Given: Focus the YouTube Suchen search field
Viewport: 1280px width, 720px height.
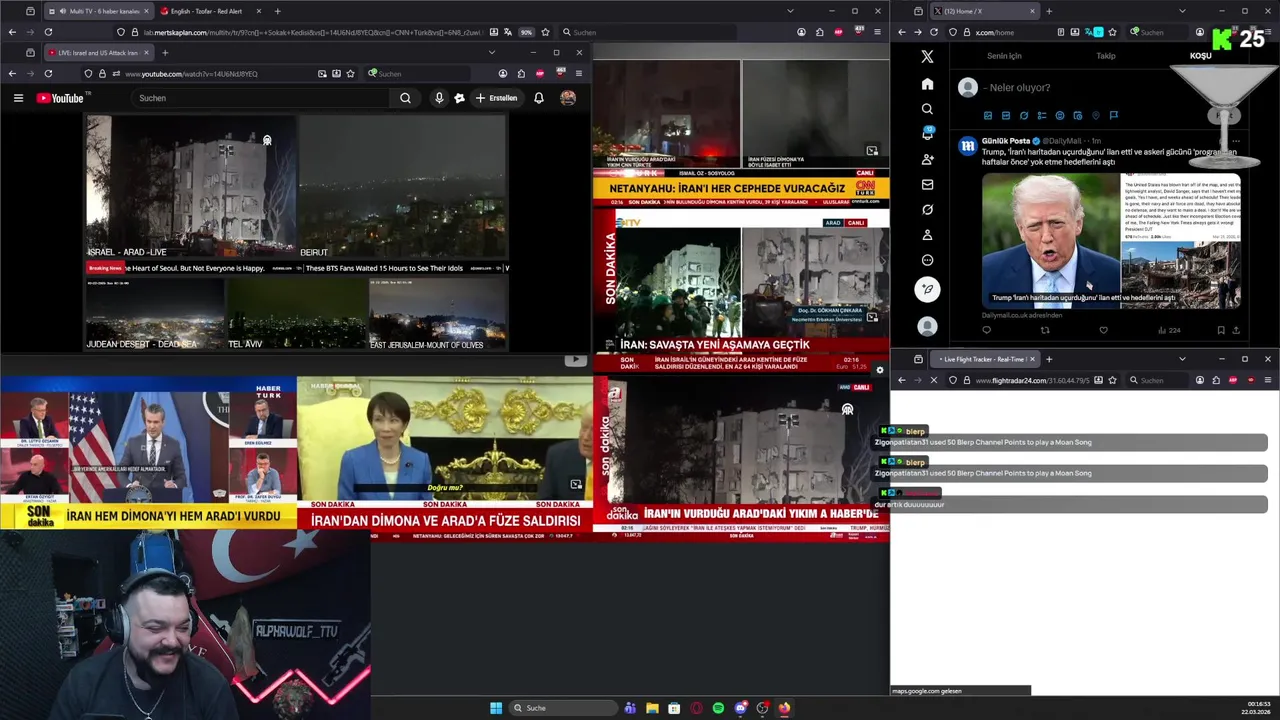Looking at the screenshot, I should coord(262,98).
